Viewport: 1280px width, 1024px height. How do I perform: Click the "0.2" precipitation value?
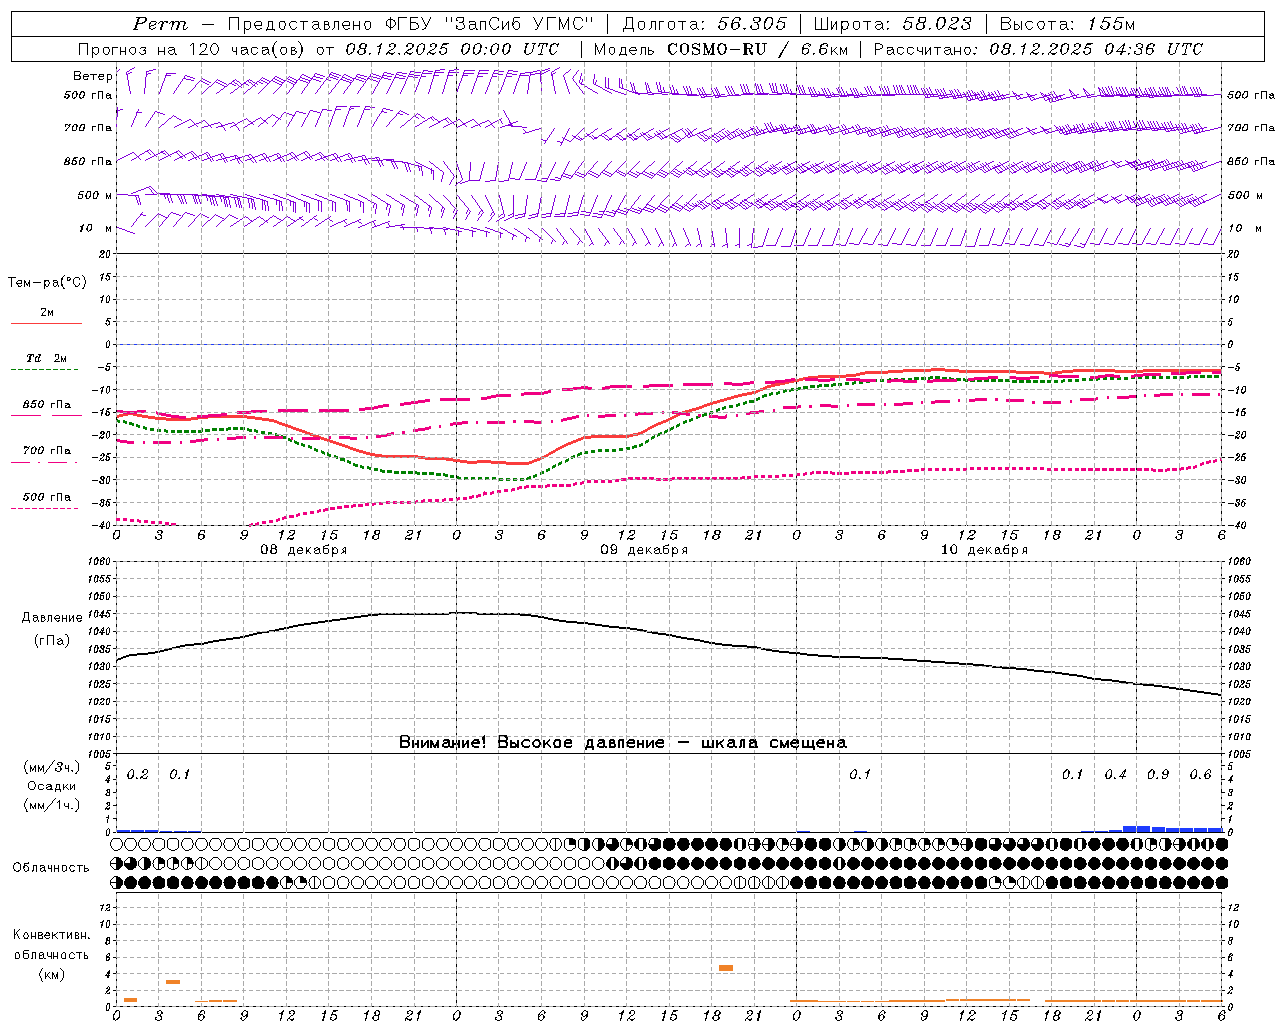(x=138, y=775)
